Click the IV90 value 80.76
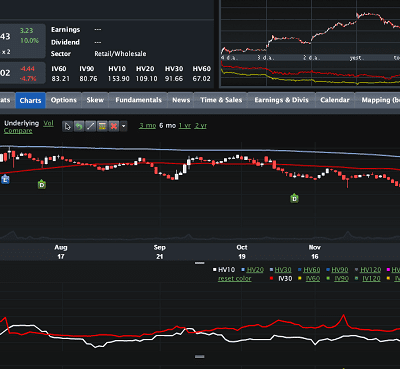The height and width of the screenshot is (369, 400). (88, 79)
